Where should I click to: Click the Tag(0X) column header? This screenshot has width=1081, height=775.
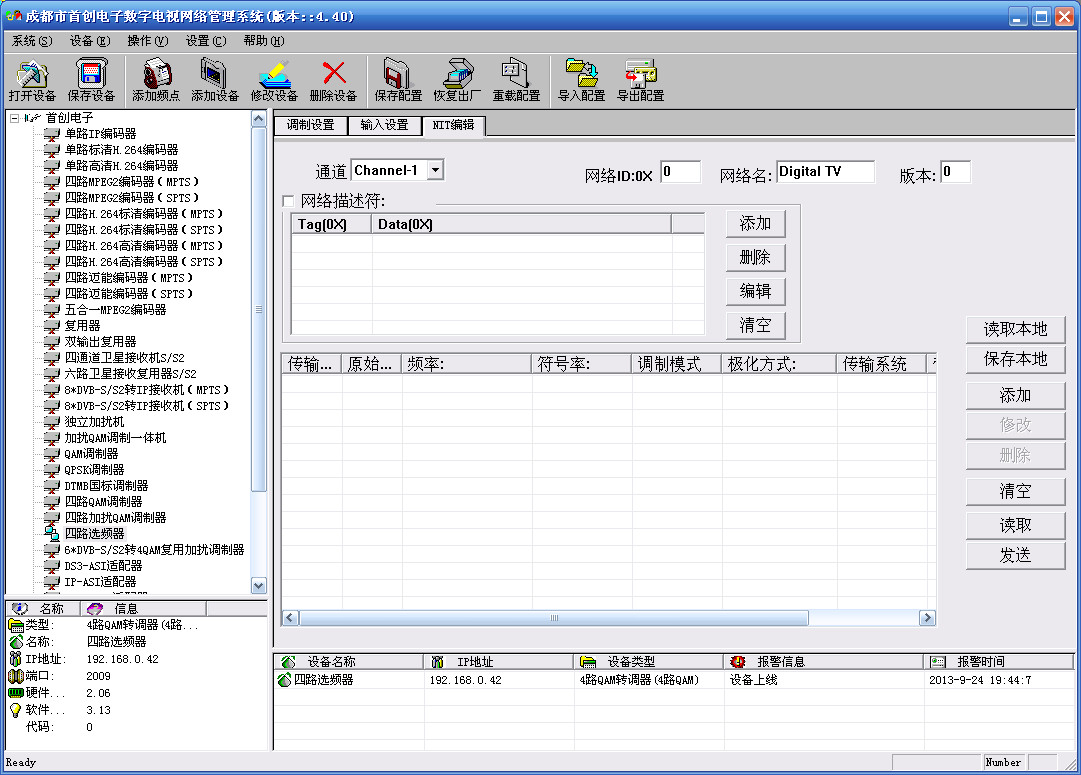pos(332,224)
